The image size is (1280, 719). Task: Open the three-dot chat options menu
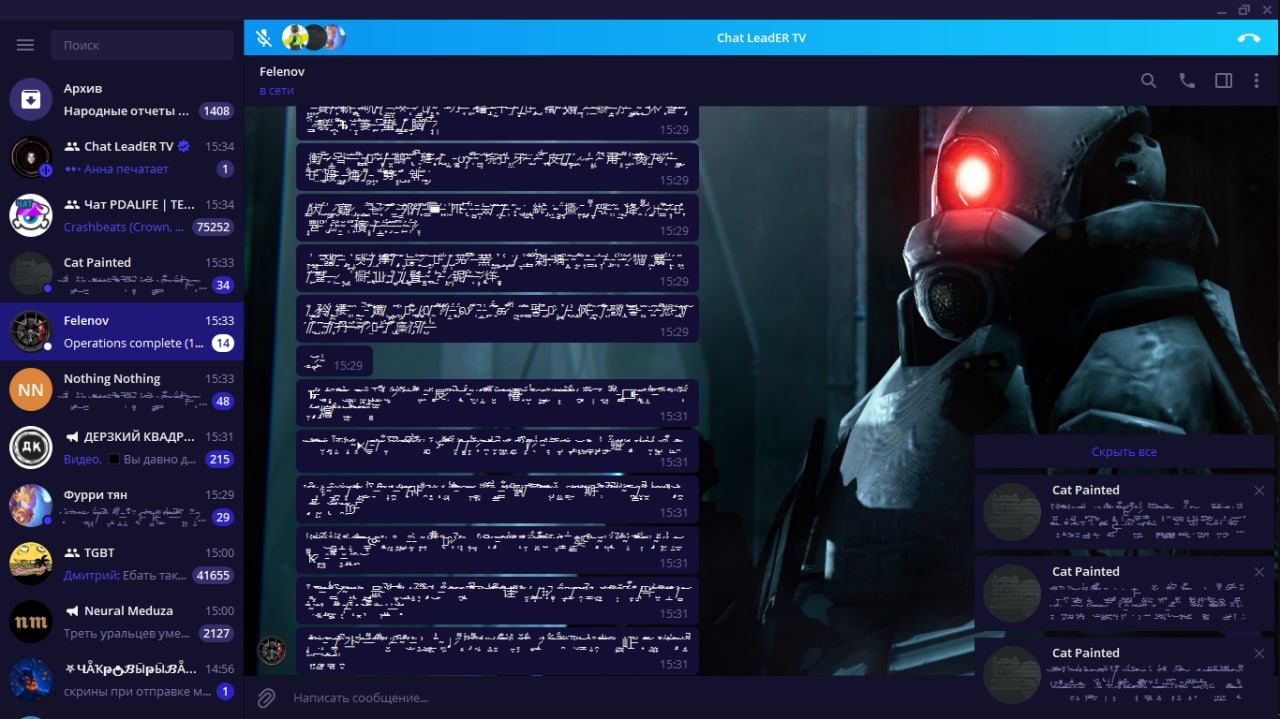click(x=1258, y=81)
